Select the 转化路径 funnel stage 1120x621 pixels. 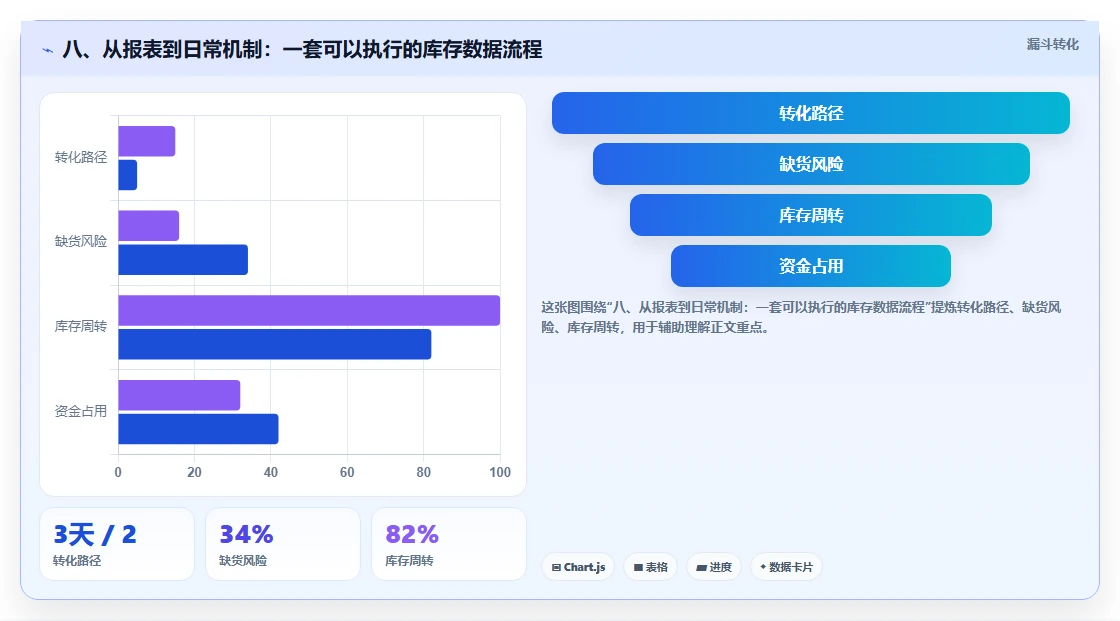[811, 113]
